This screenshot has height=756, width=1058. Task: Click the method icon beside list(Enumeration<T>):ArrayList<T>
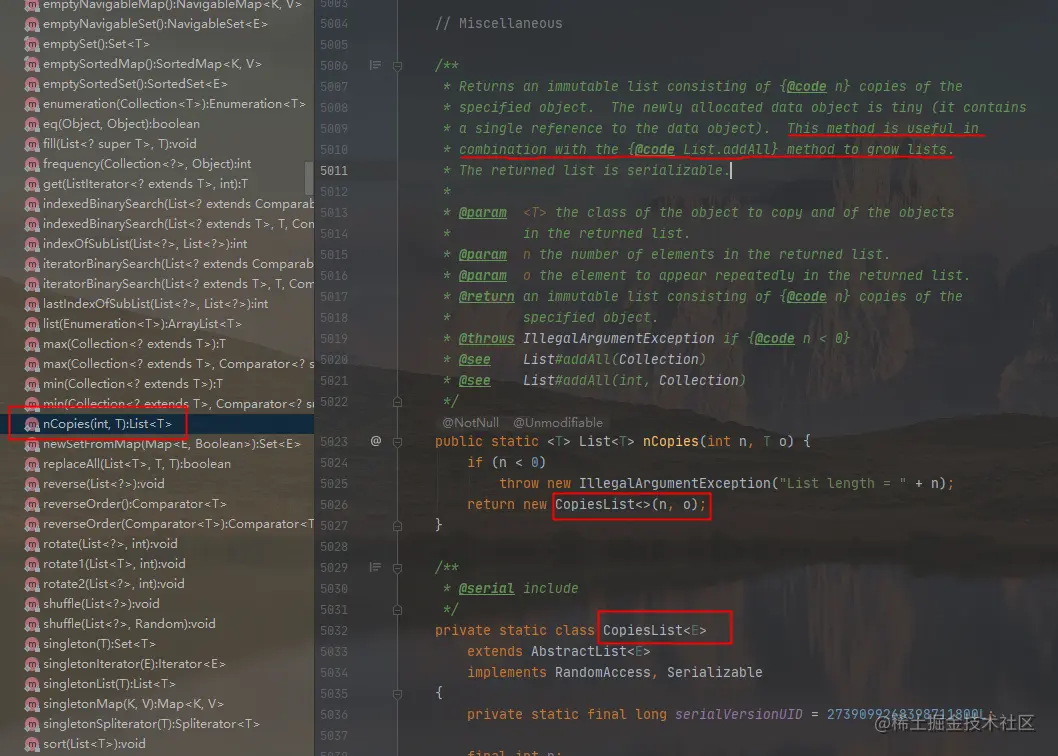coord(32,325)
